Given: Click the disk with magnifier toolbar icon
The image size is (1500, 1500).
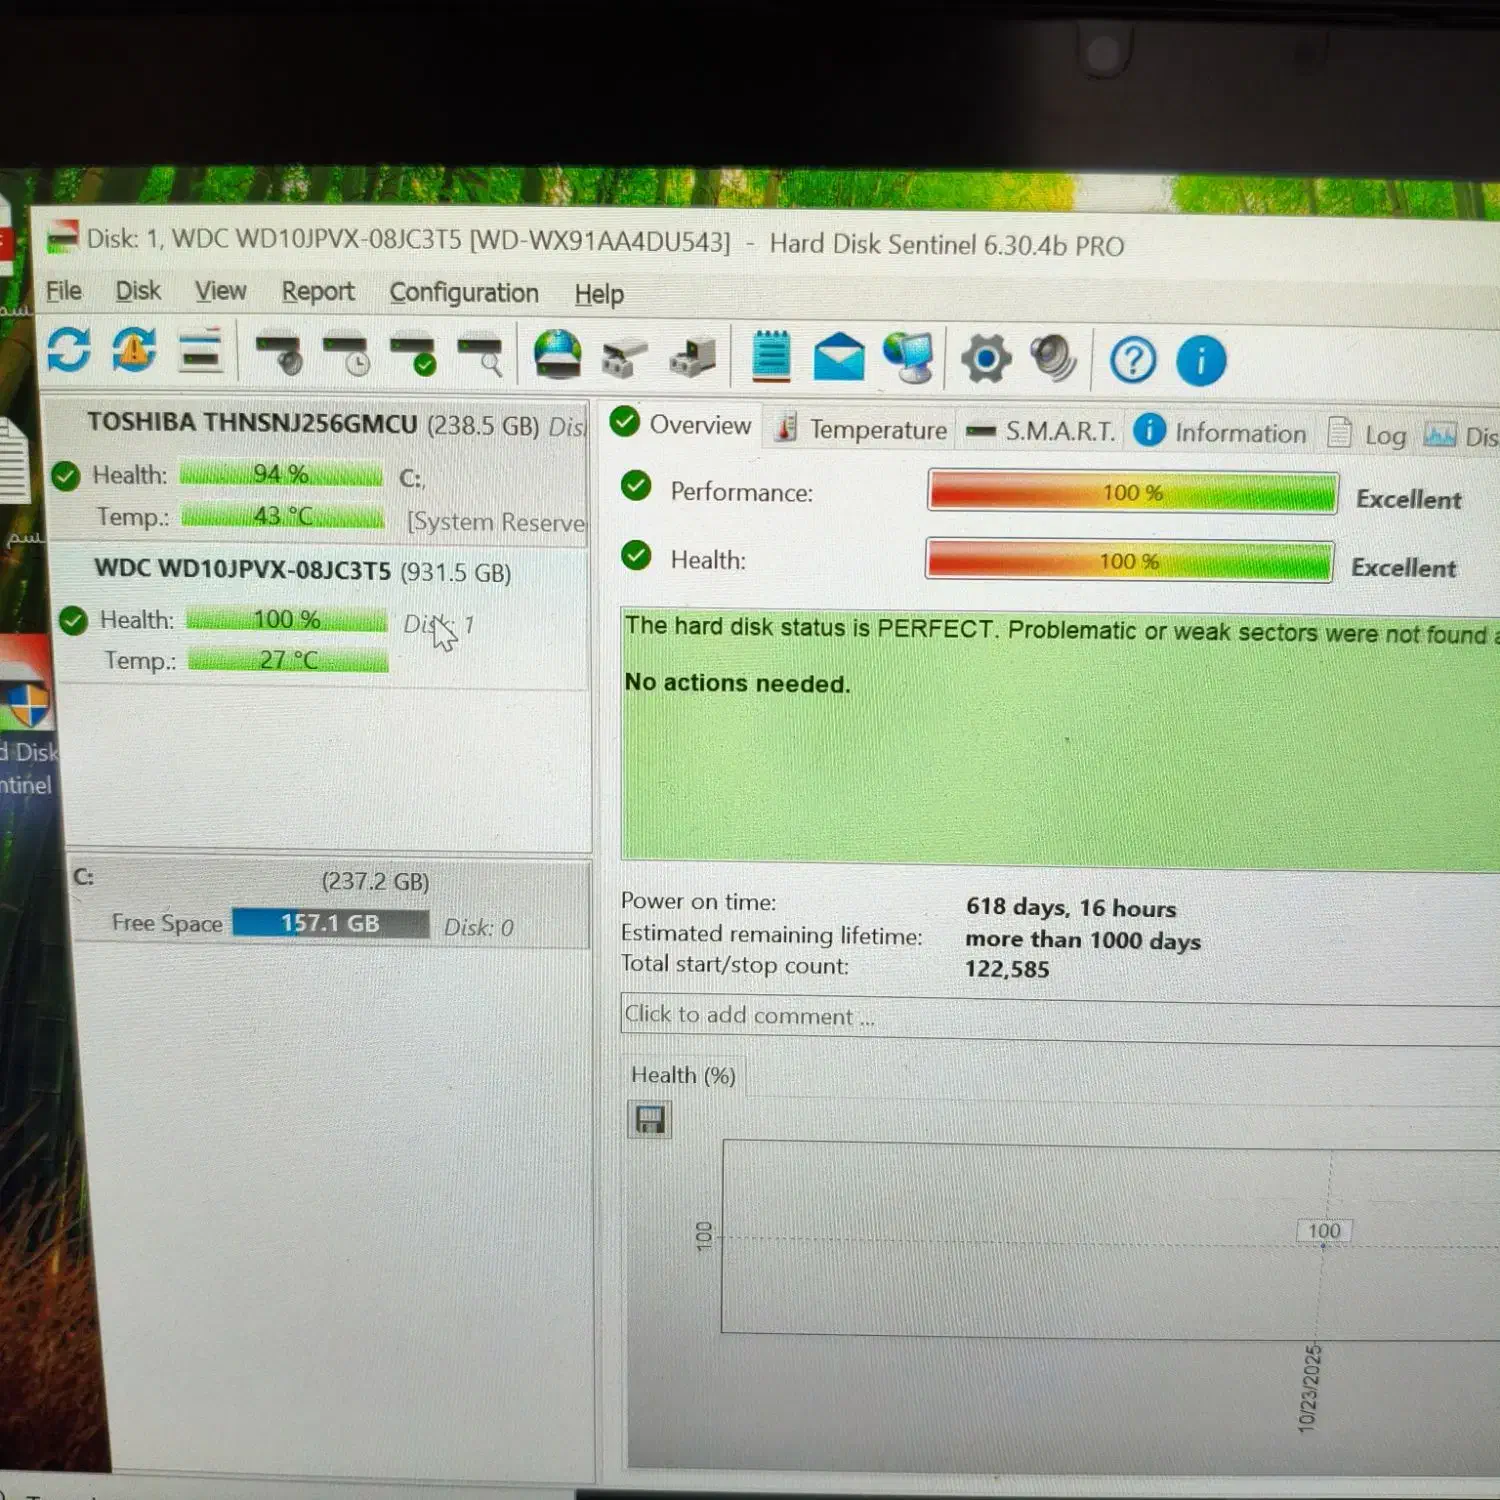Looking at the screenshot, I should coord(480,354).
